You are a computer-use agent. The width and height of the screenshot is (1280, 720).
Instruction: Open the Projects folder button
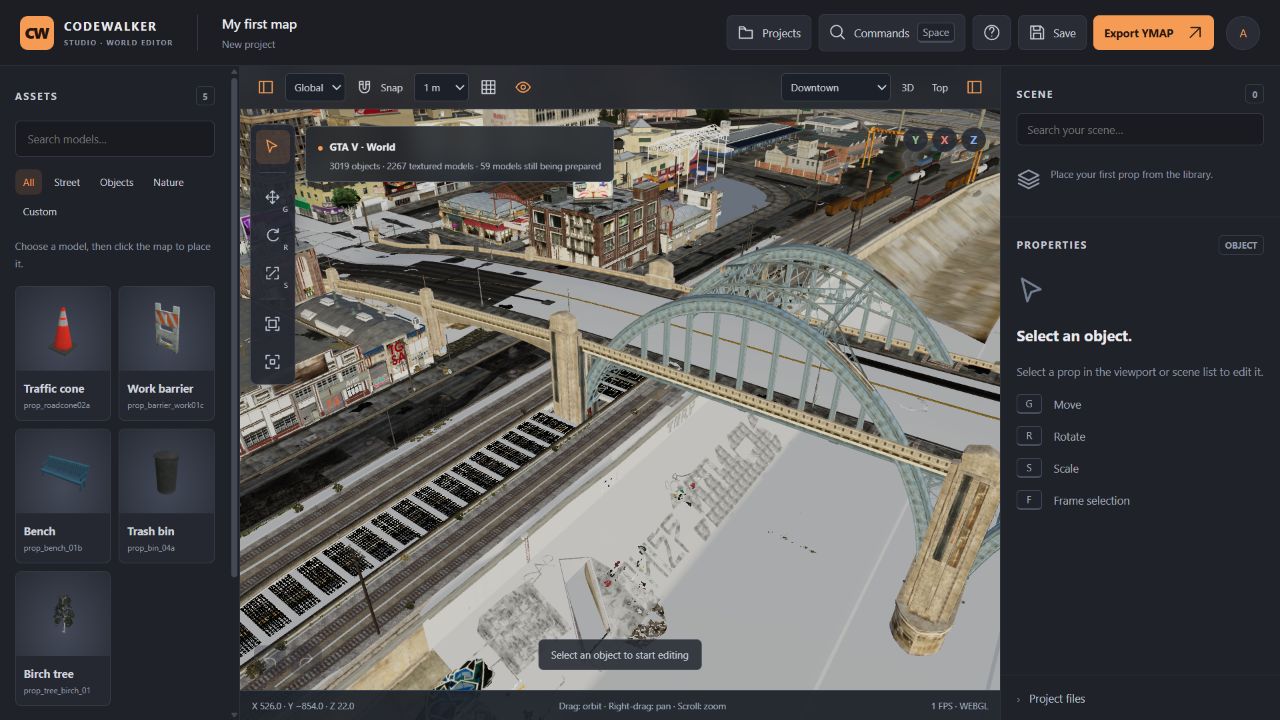point(770,33)
